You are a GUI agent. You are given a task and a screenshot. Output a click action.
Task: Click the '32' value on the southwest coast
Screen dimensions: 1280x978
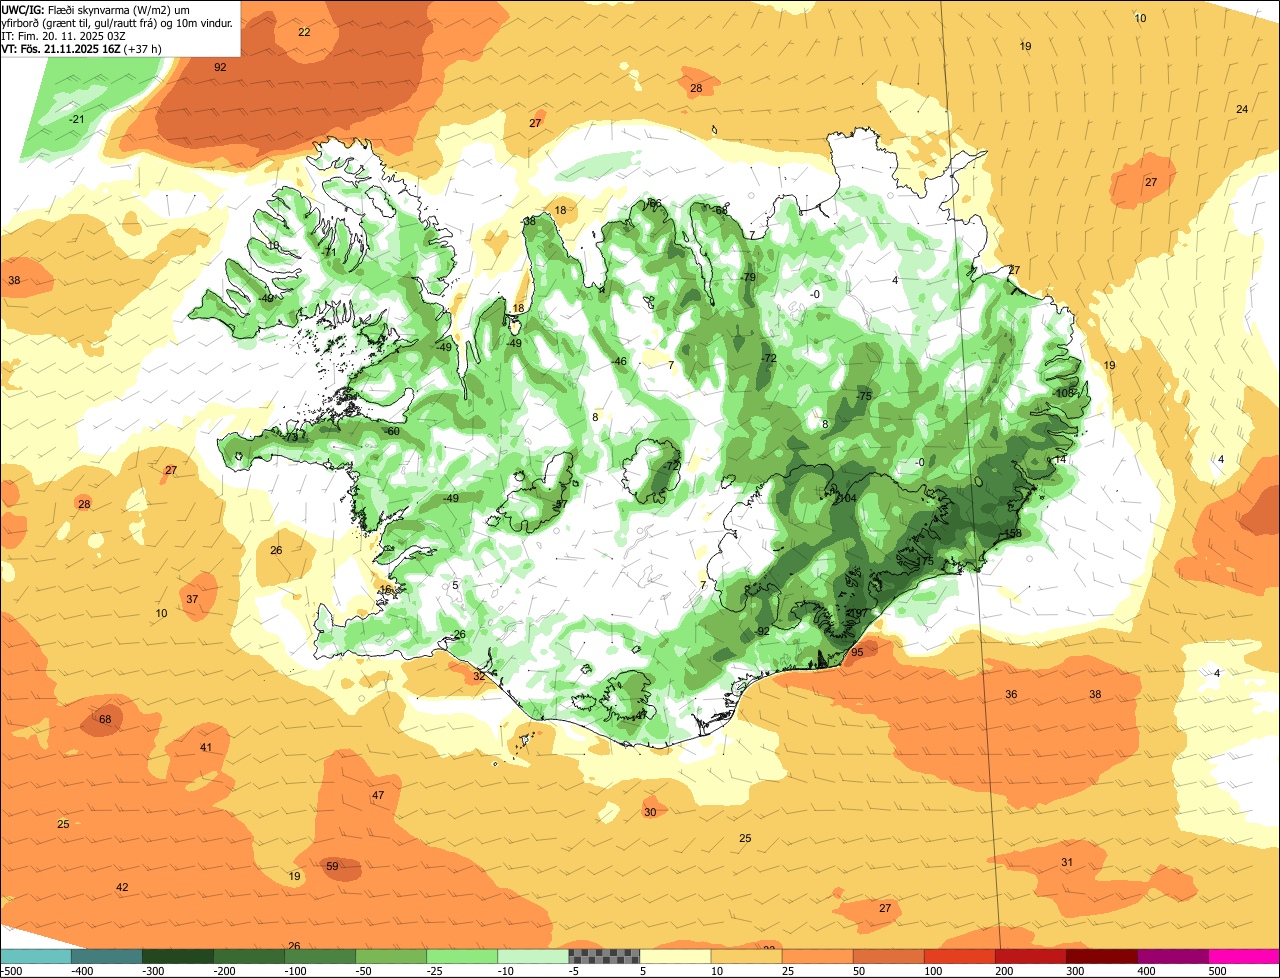(479, 677)
